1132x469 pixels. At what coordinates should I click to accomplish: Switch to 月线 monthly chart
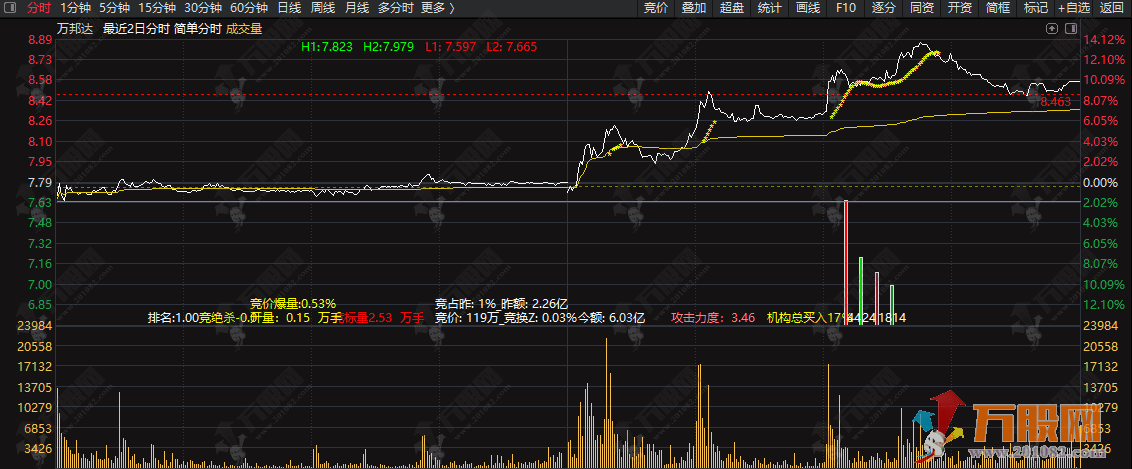click(x=357, y=8)
